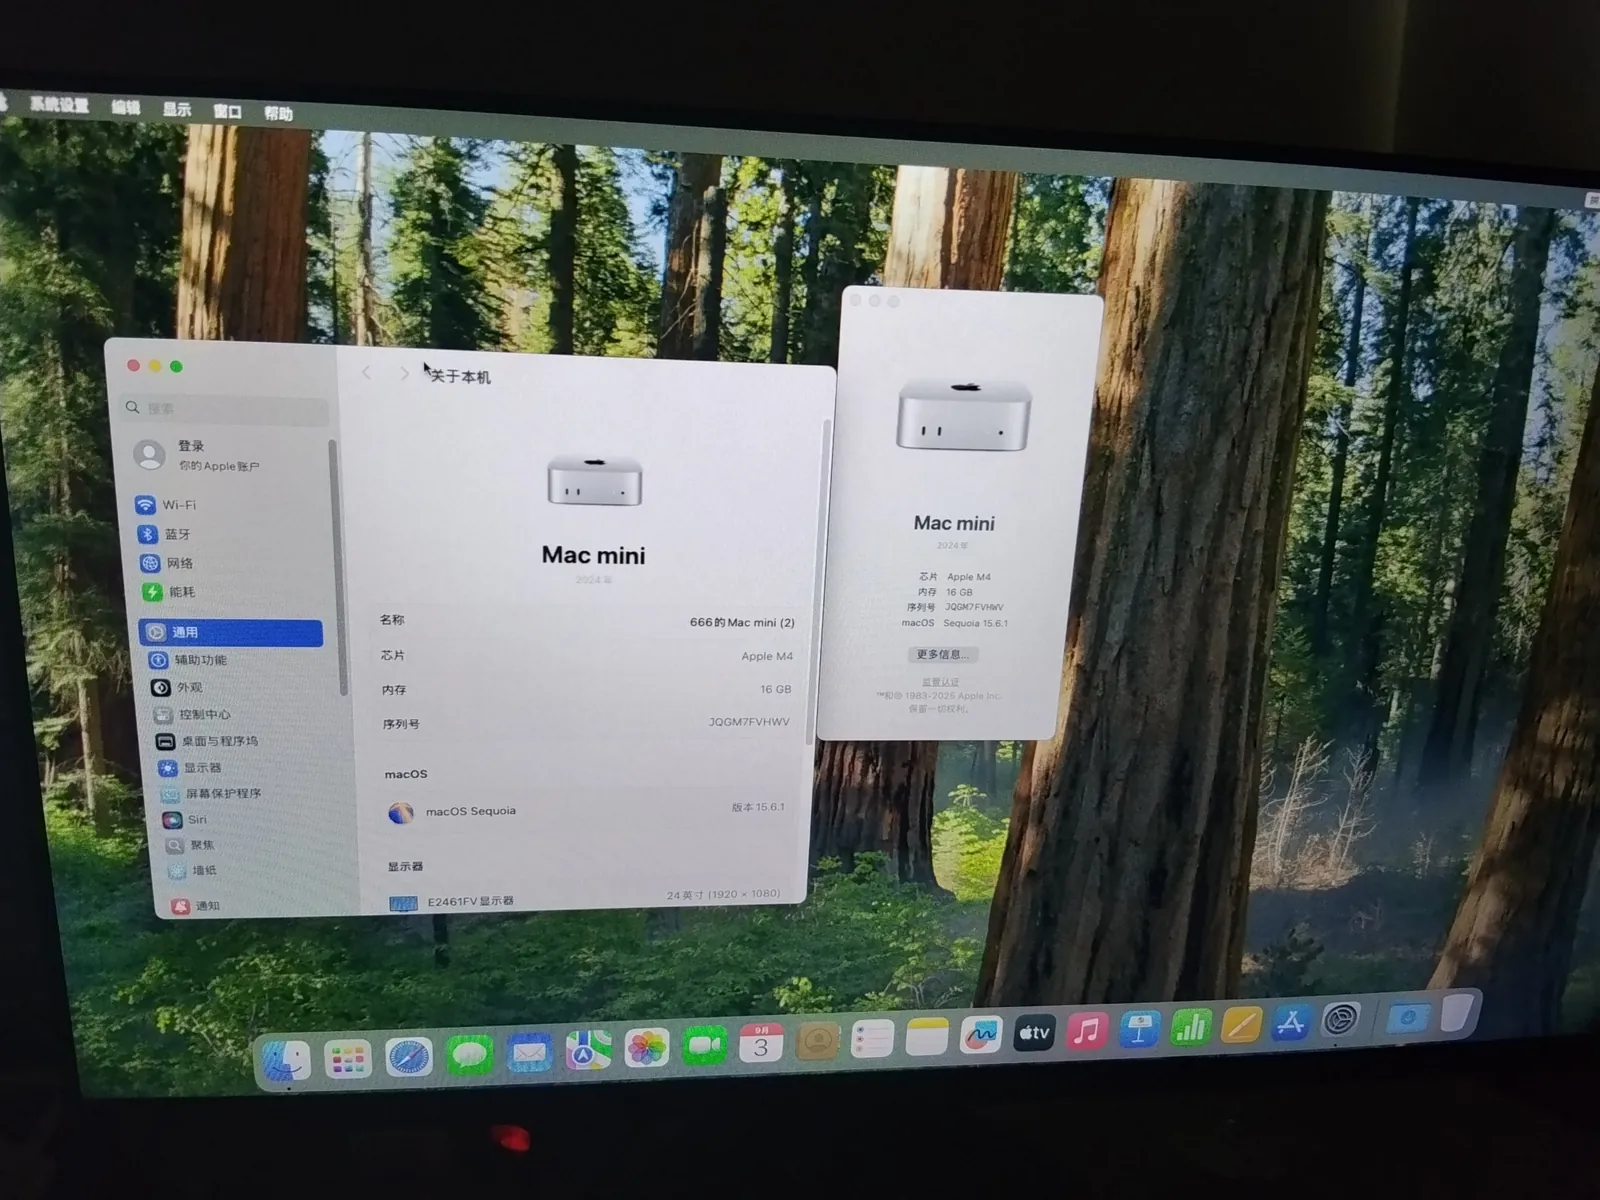Select the 通用 General item in sidebar

[x=231, y=632]
